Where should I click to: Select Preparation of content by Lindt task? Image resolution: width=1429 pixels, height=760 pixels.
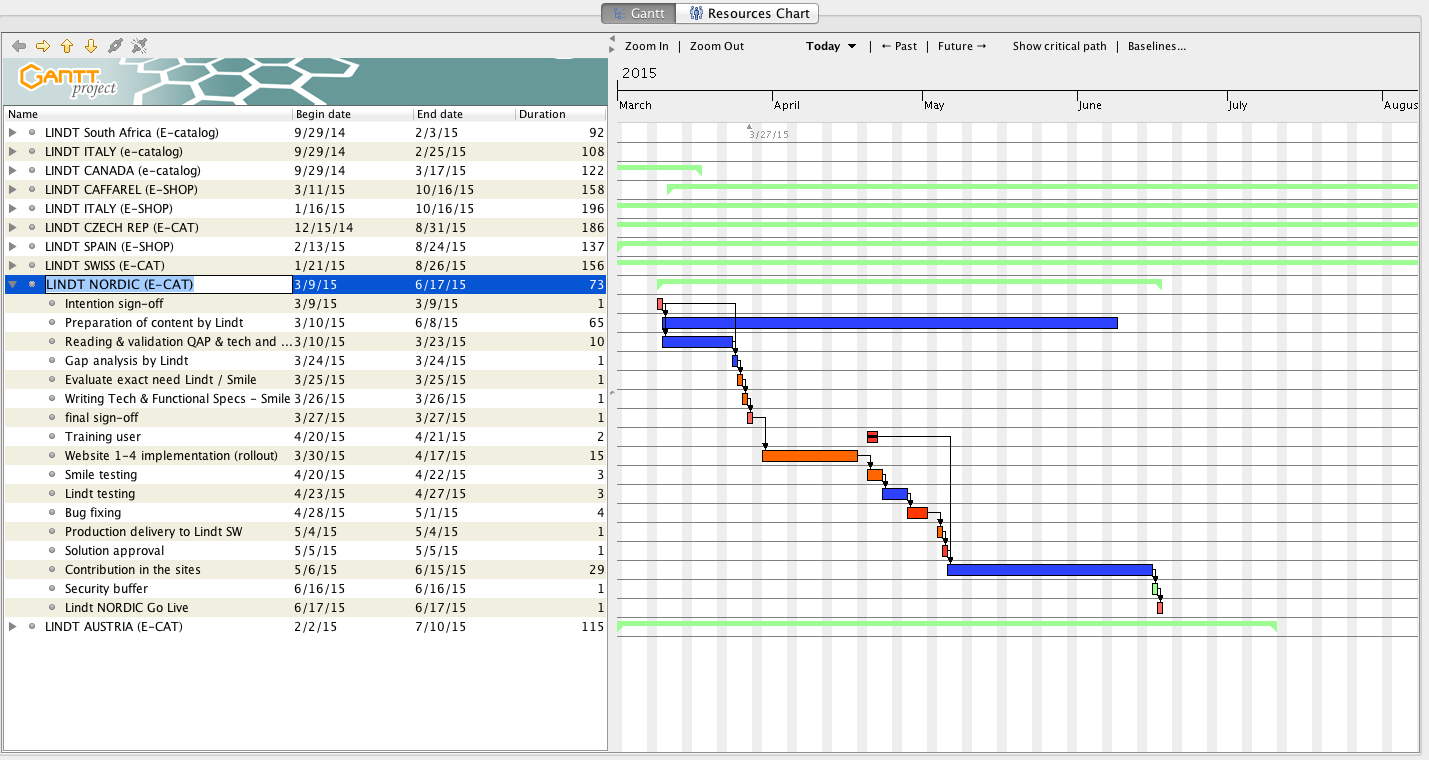305,322
